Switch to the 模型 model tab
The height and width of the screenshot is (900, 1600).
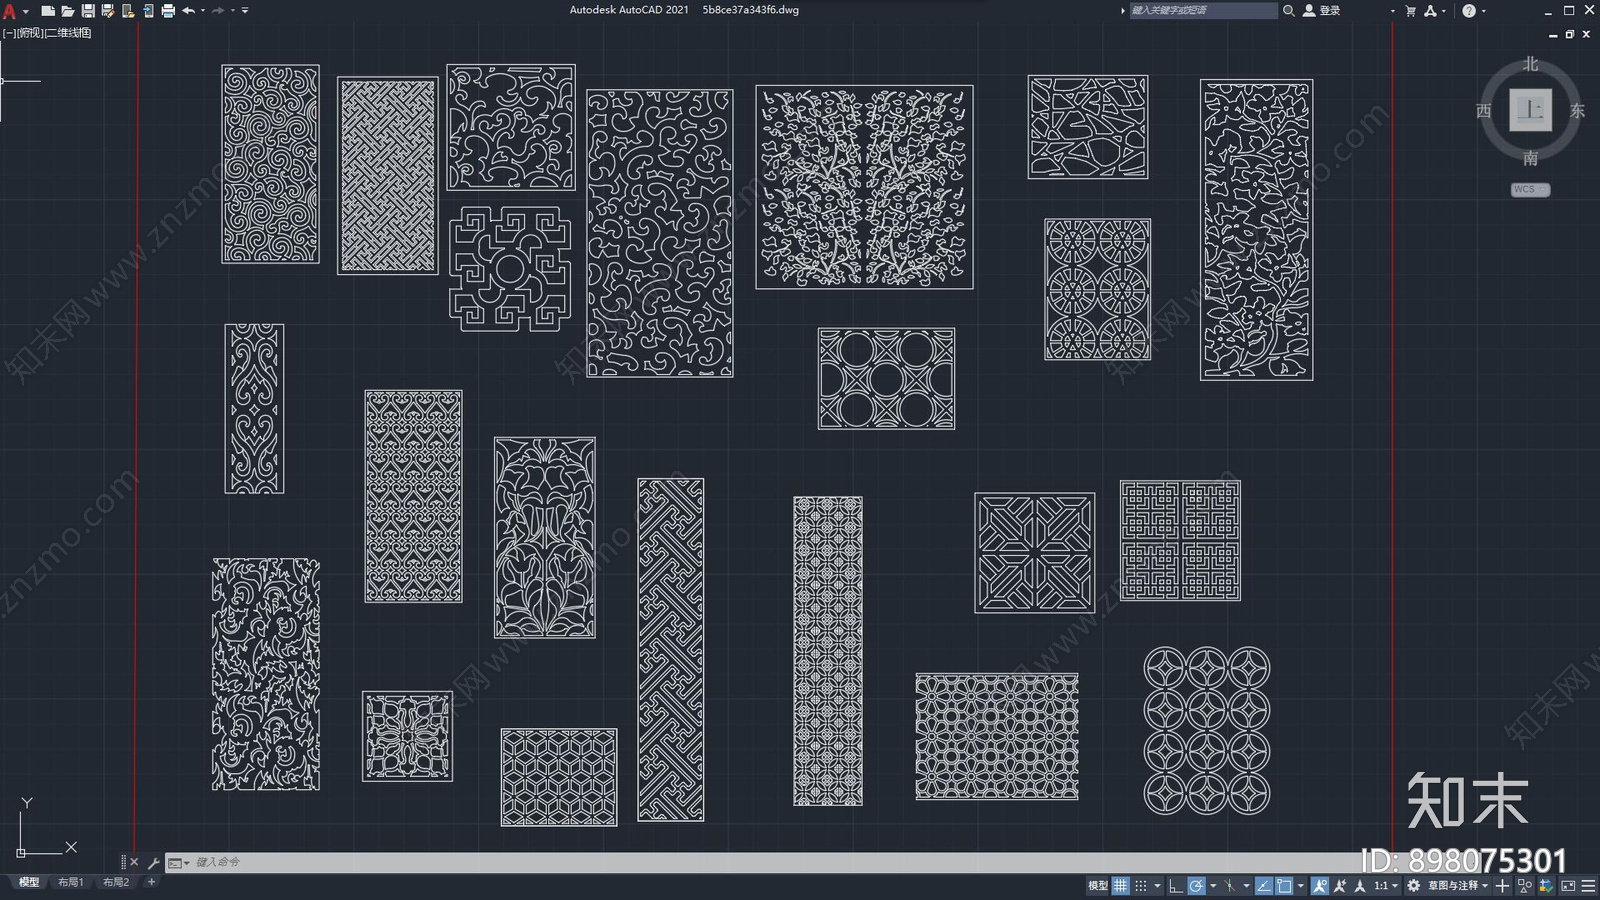tap(29, 882)
